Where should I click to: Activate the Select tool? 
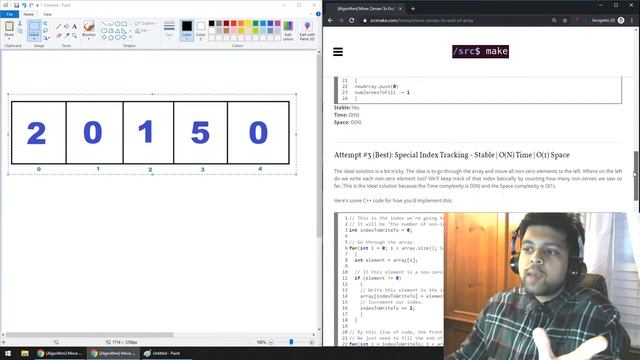(34, 27)
